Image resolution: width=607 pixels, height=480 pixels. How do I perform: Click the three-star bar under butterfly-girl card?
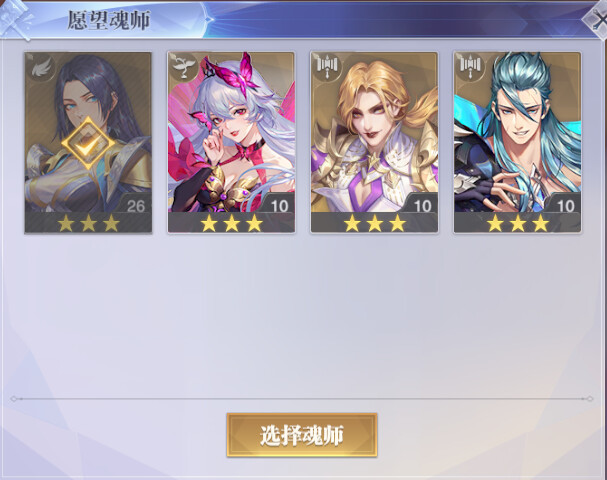point(231,223)
